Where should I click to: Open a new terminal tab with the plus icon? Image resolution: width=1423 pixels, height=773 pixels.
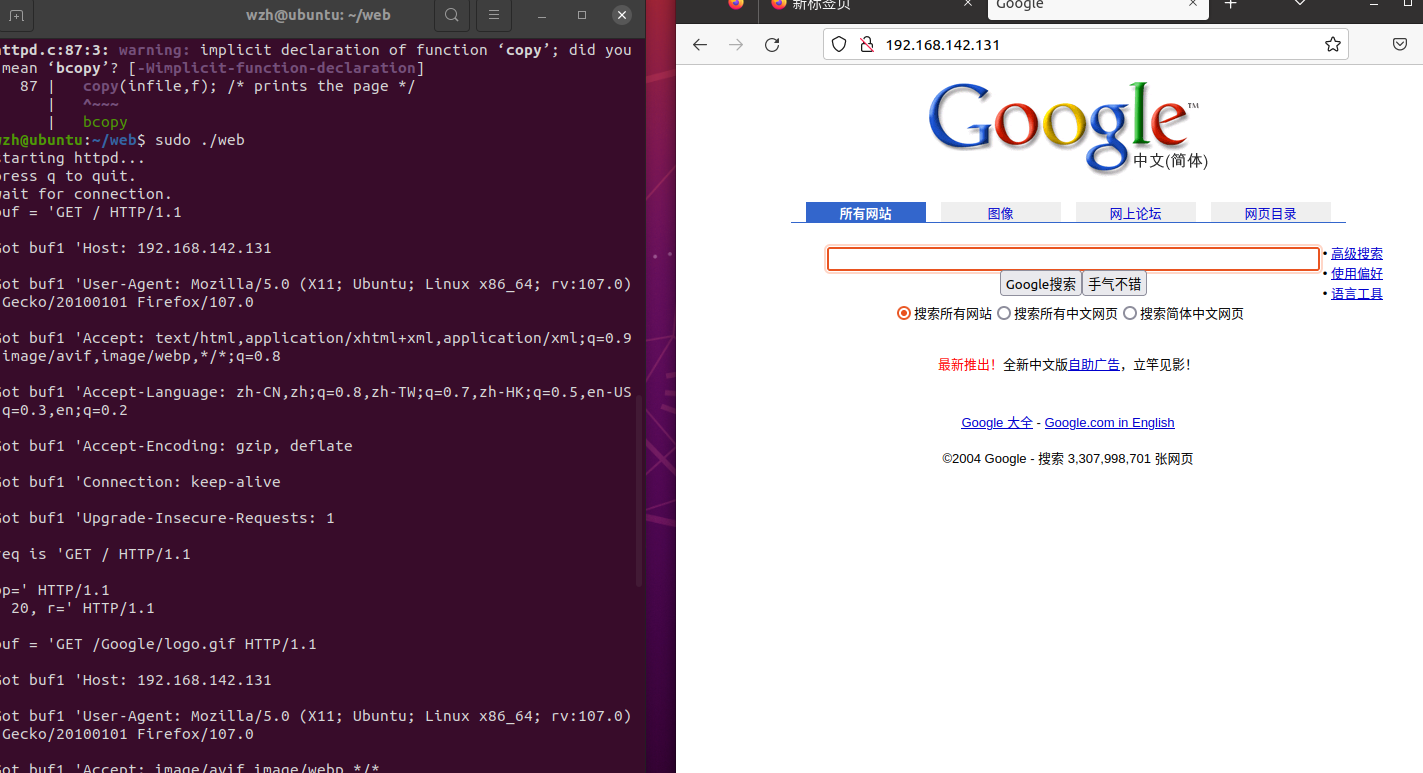[x=16, y=15]
